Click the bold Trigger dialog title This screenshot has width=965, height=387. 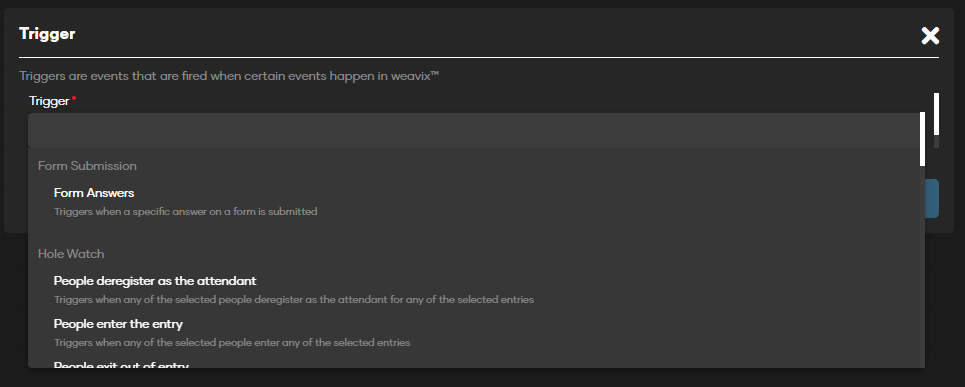pos(47,34)
